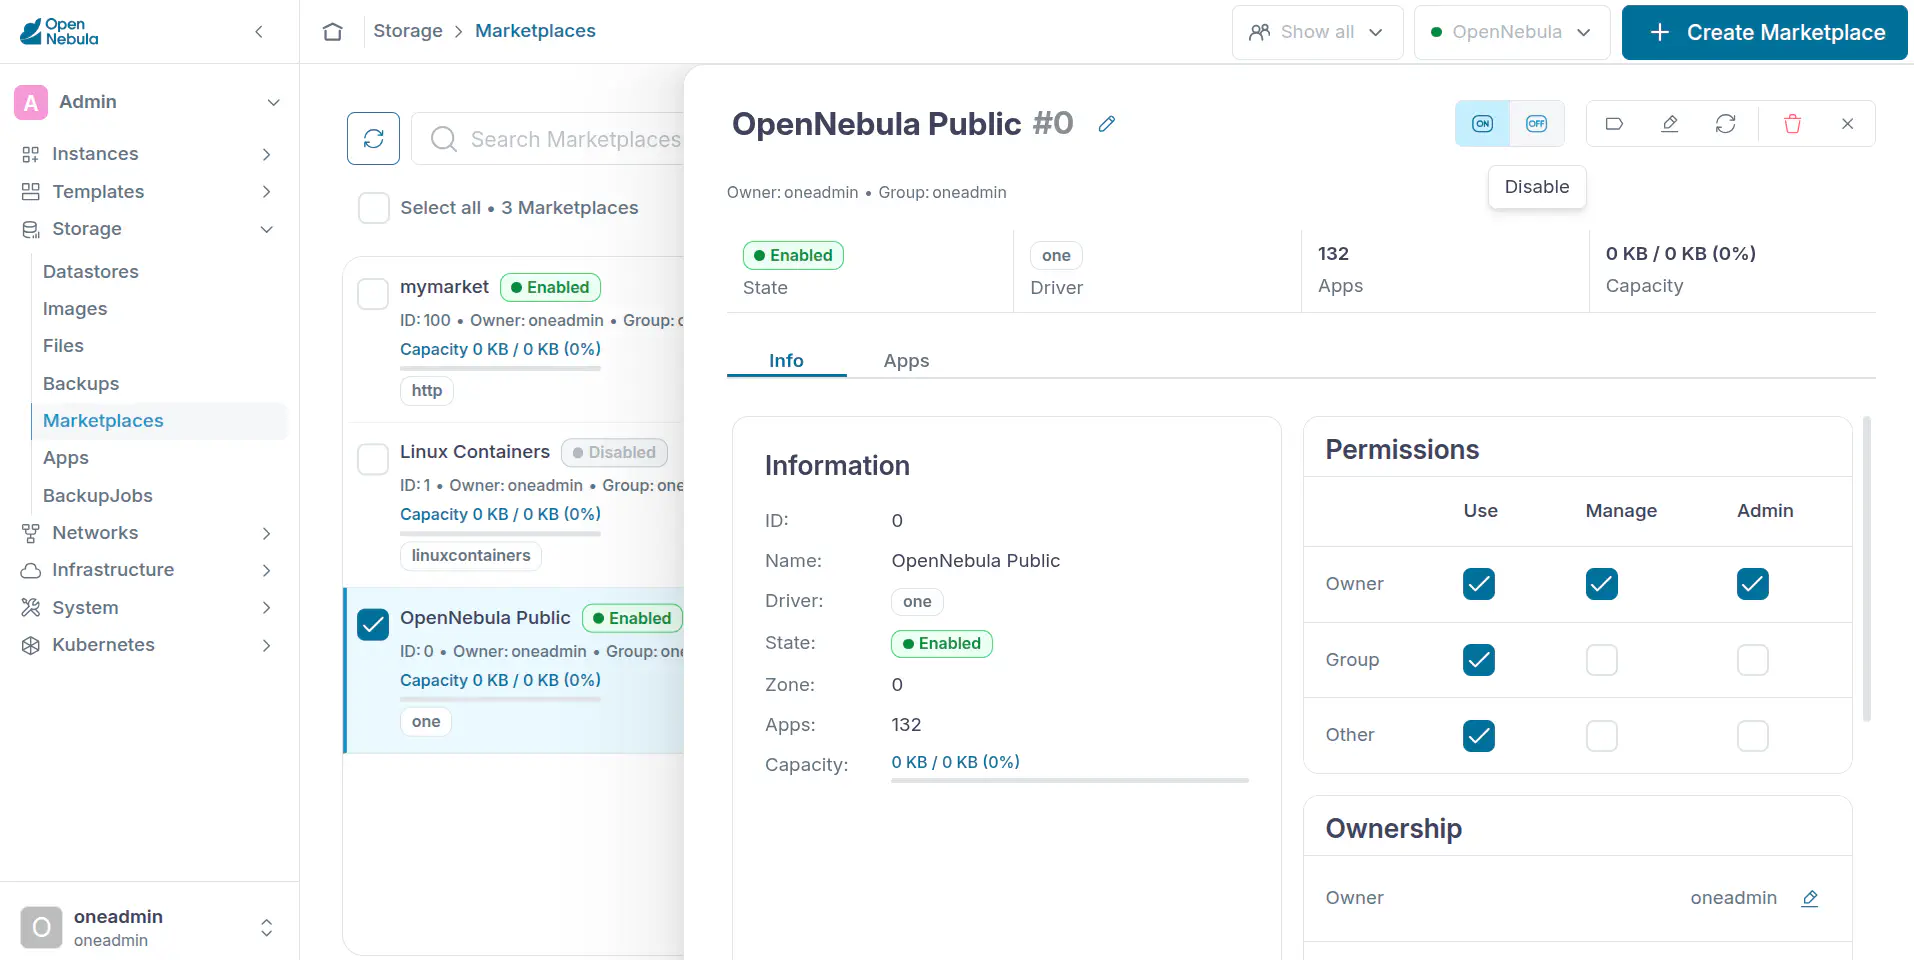Open Apps in the sidebar
This screenshot has height=960, width=1914.
click(x=66, y=458)
